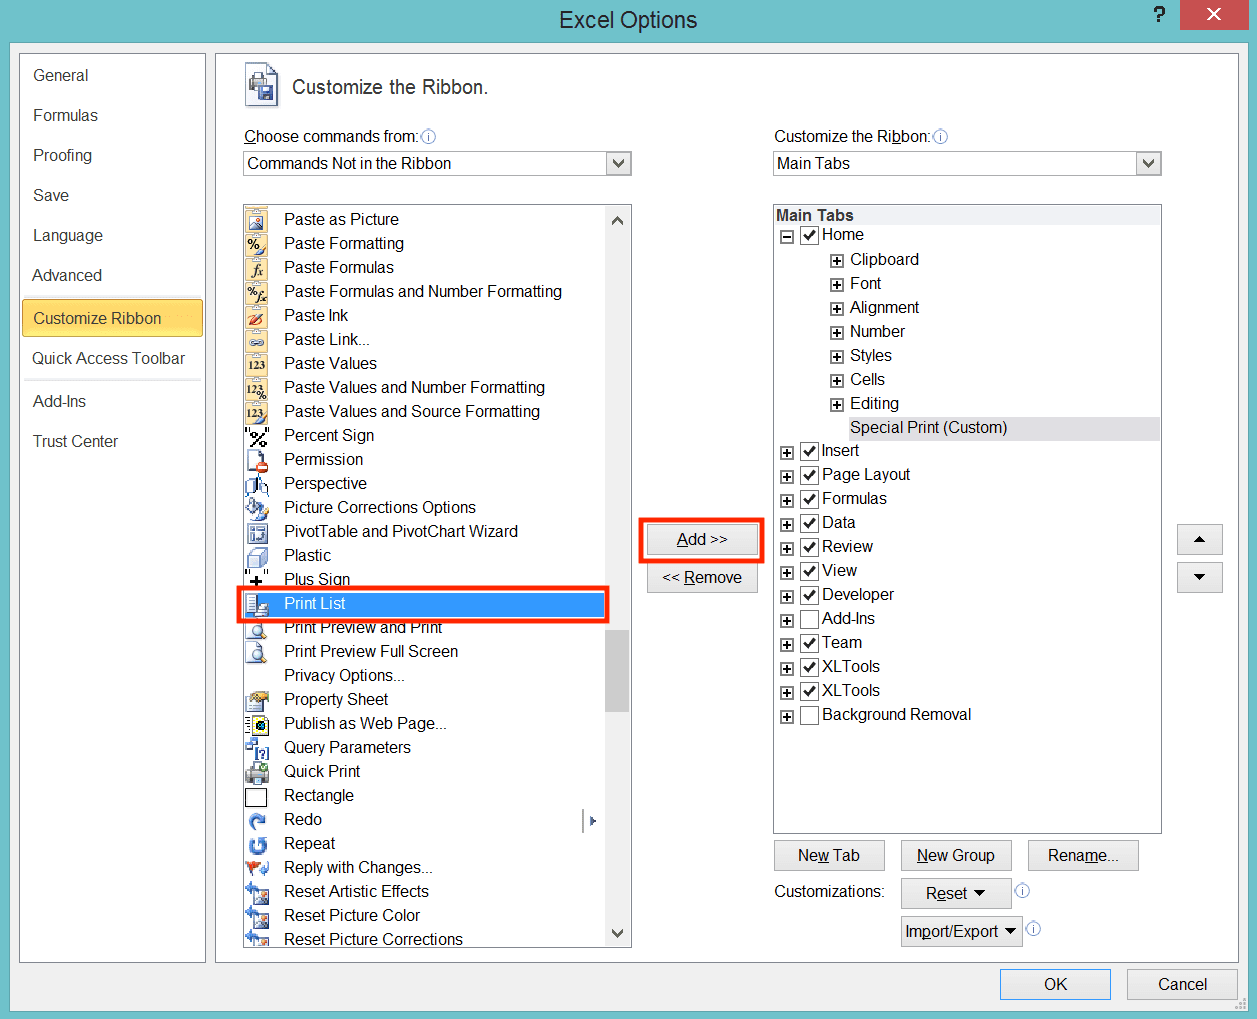Toggle the Formulas tab checkbox
This screenshot has height=1019, width=1257.
(810, 499)
